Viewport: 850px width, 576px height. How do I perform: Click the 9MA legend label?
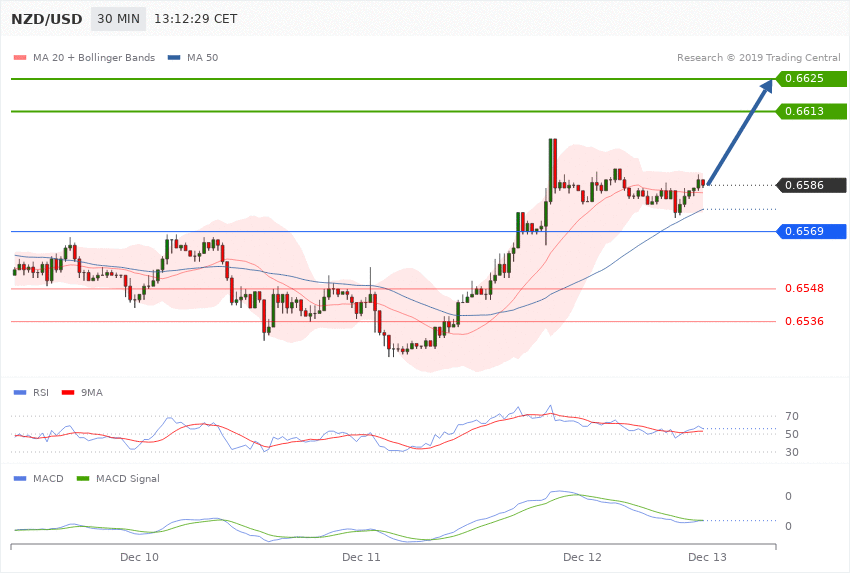click(92, 392)
